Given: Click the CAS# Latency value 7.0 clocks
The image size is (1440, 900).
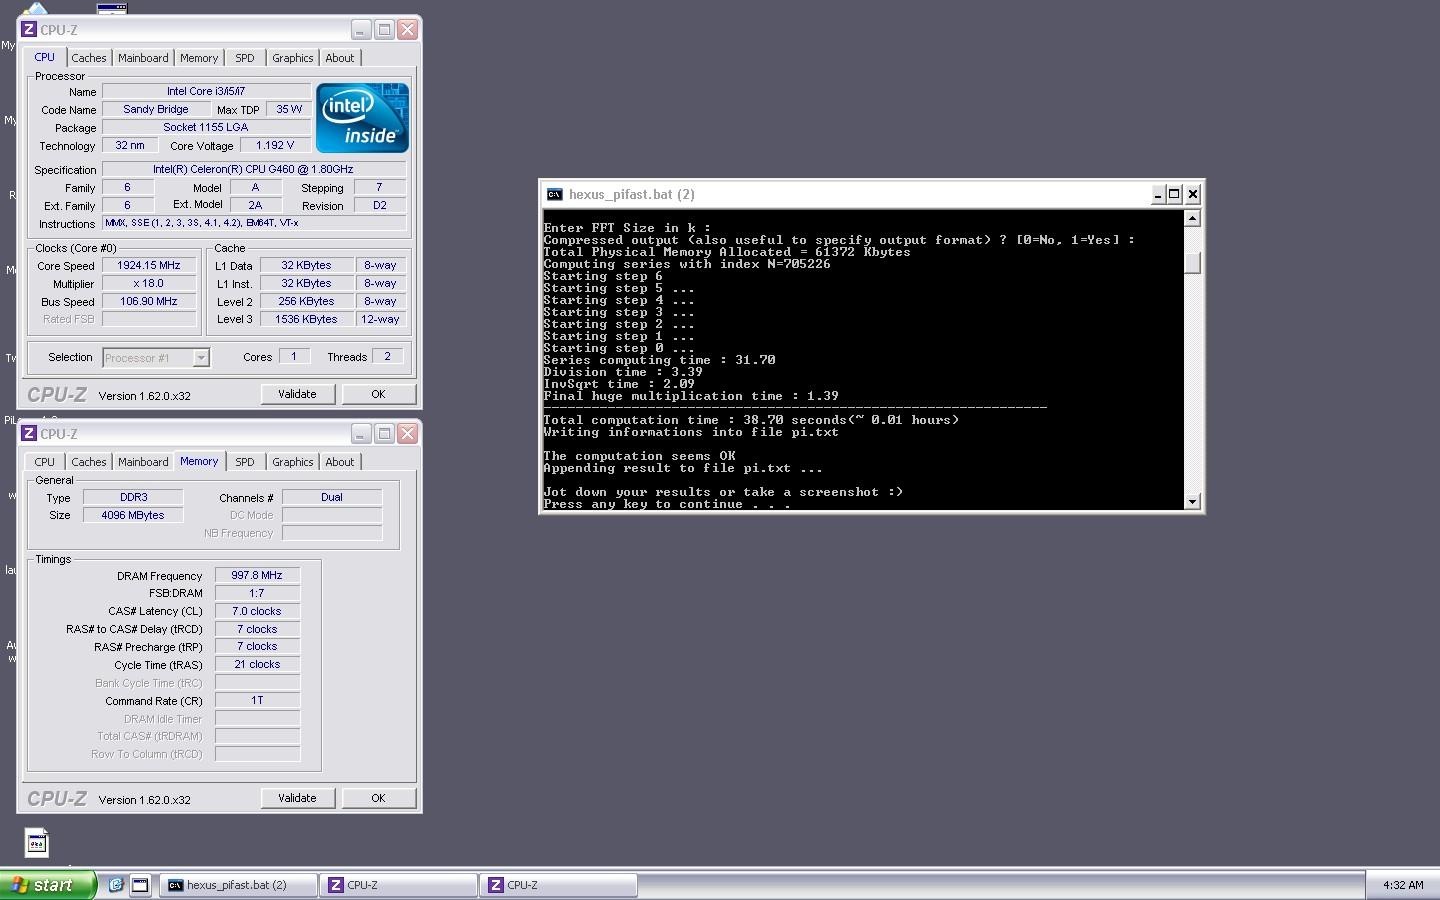Looking at the screenshot, I should pos(257,611).
